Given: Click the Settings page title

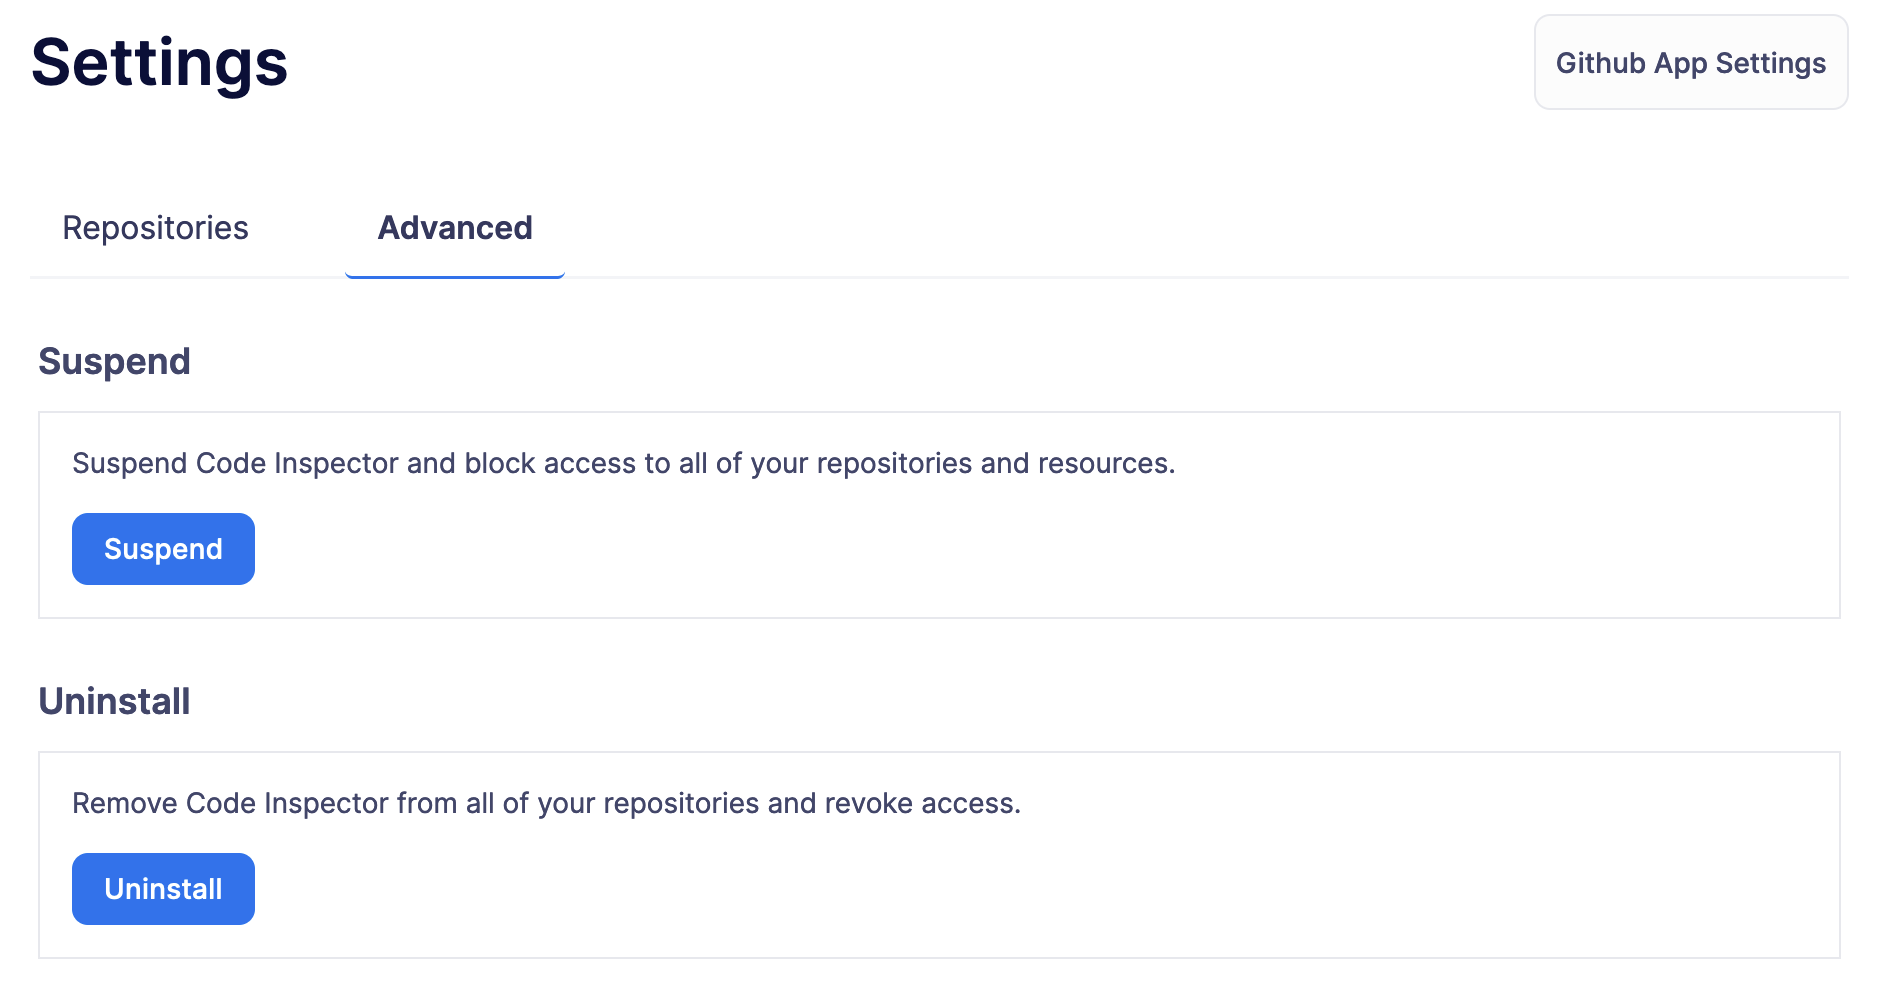Looking at the screenshot, I should 158,62.
